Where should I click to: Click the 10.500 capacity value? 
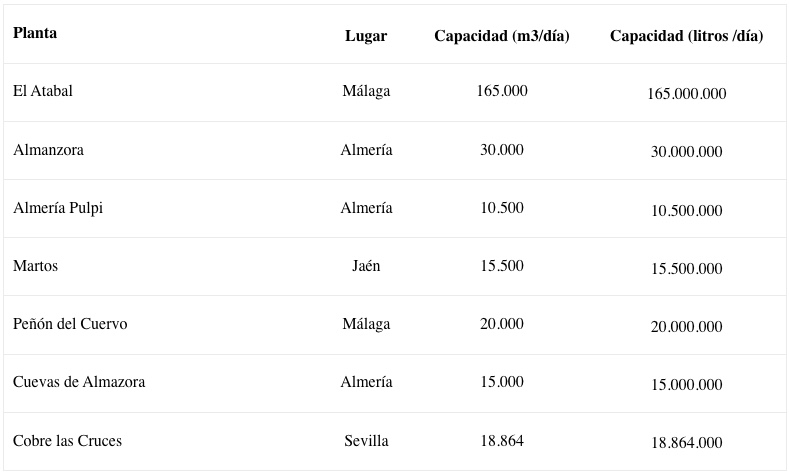502,208
